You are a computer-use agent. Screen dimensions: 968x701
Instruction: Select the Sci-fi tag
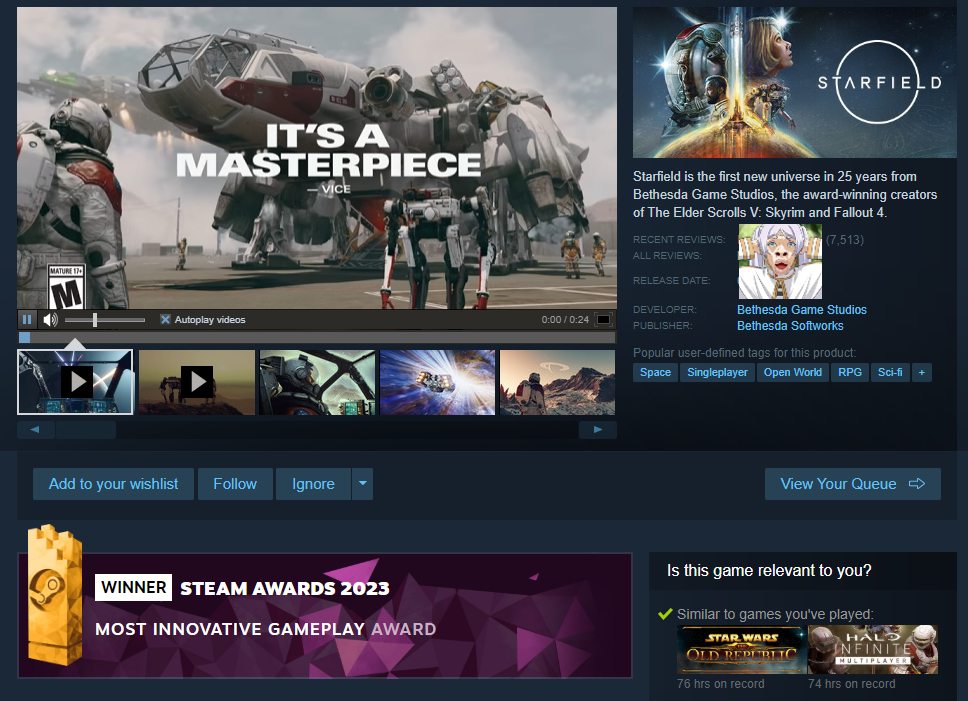(890, 372)
